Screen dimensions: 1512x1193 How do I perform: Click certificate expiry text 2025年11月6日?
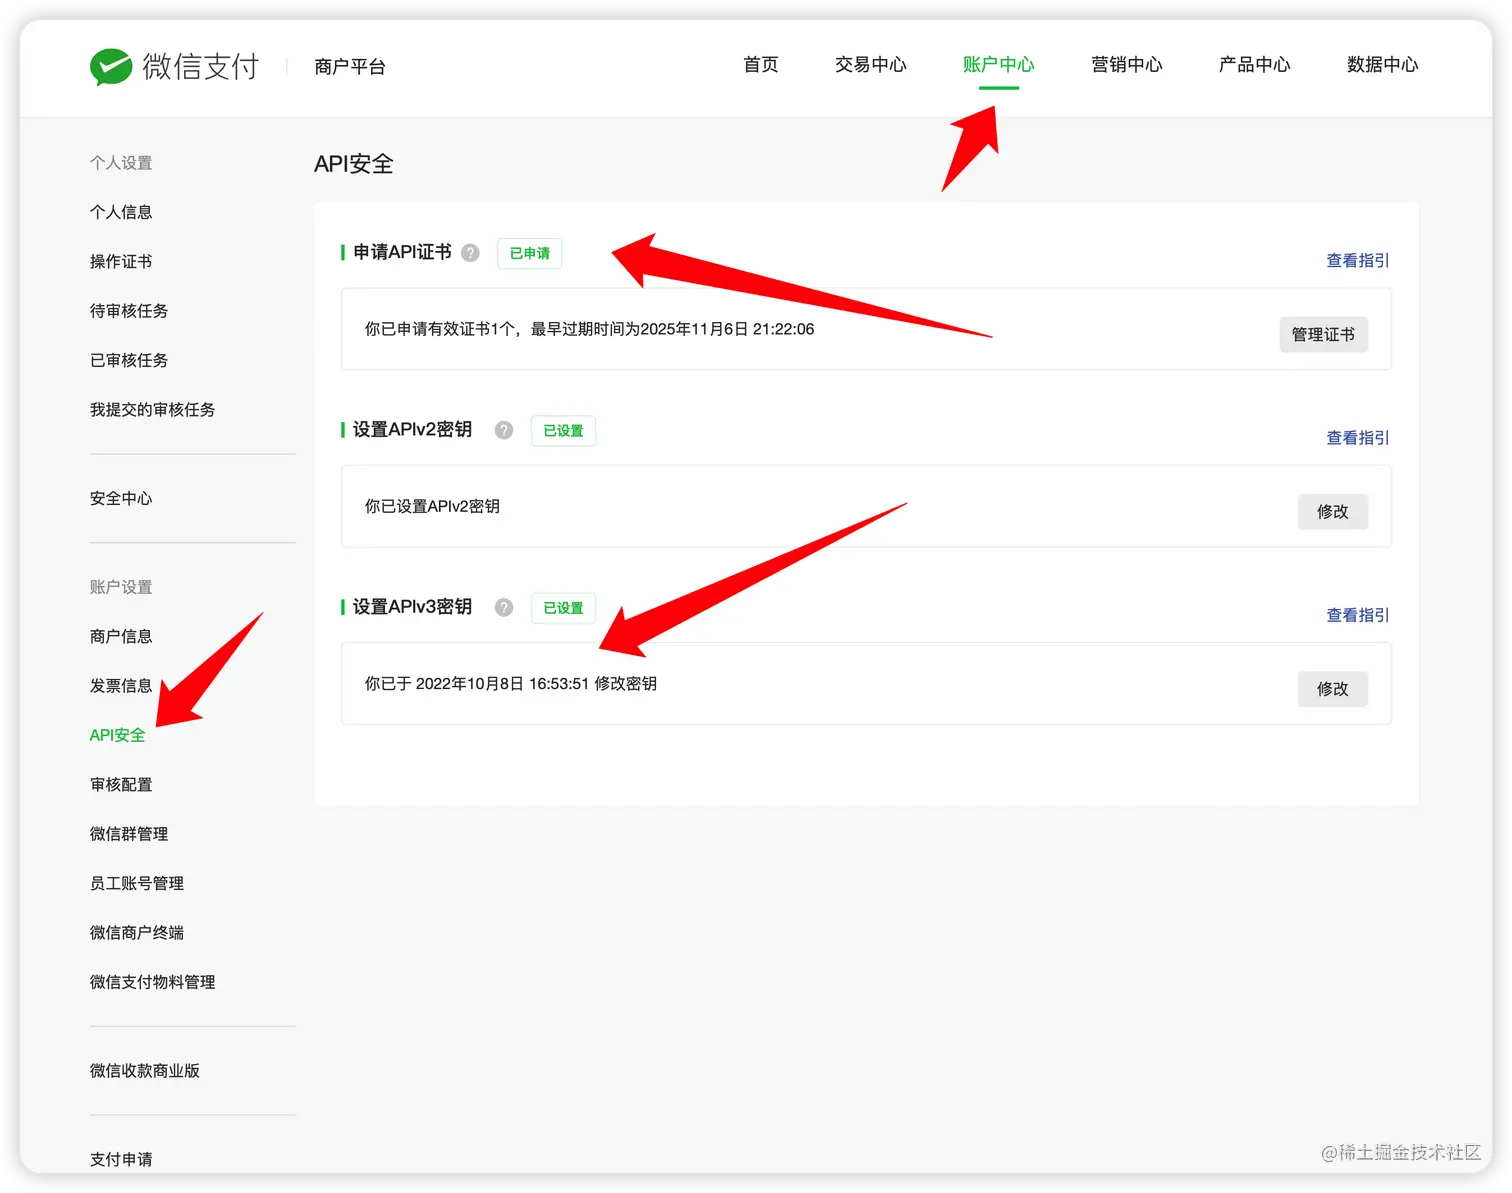click(x=694, y=329)
